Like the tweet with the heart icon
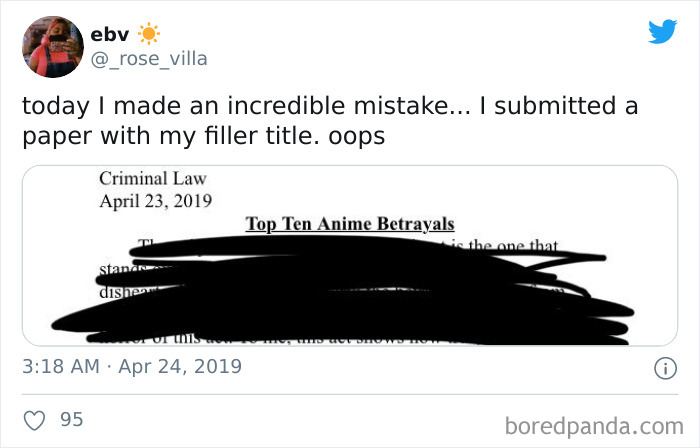Image resolution: width=700 pixels, height=448 pixels. click(x=37, y=419)
